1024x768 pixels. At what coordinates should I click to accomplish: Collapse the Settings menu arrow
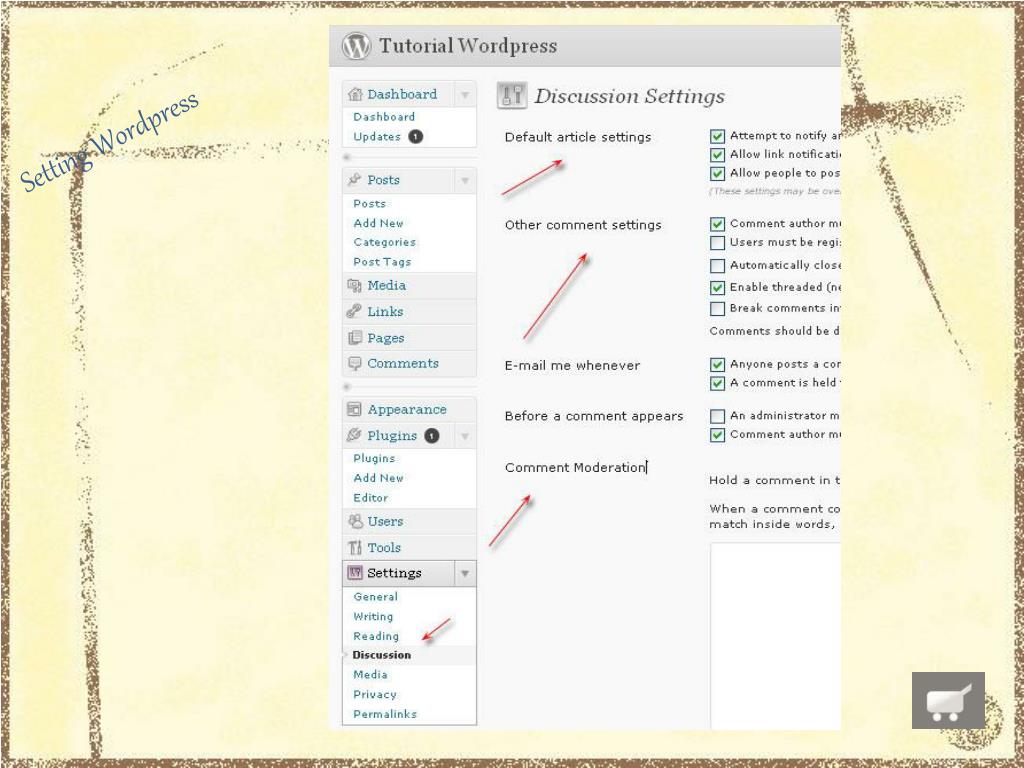click(465, 573)
